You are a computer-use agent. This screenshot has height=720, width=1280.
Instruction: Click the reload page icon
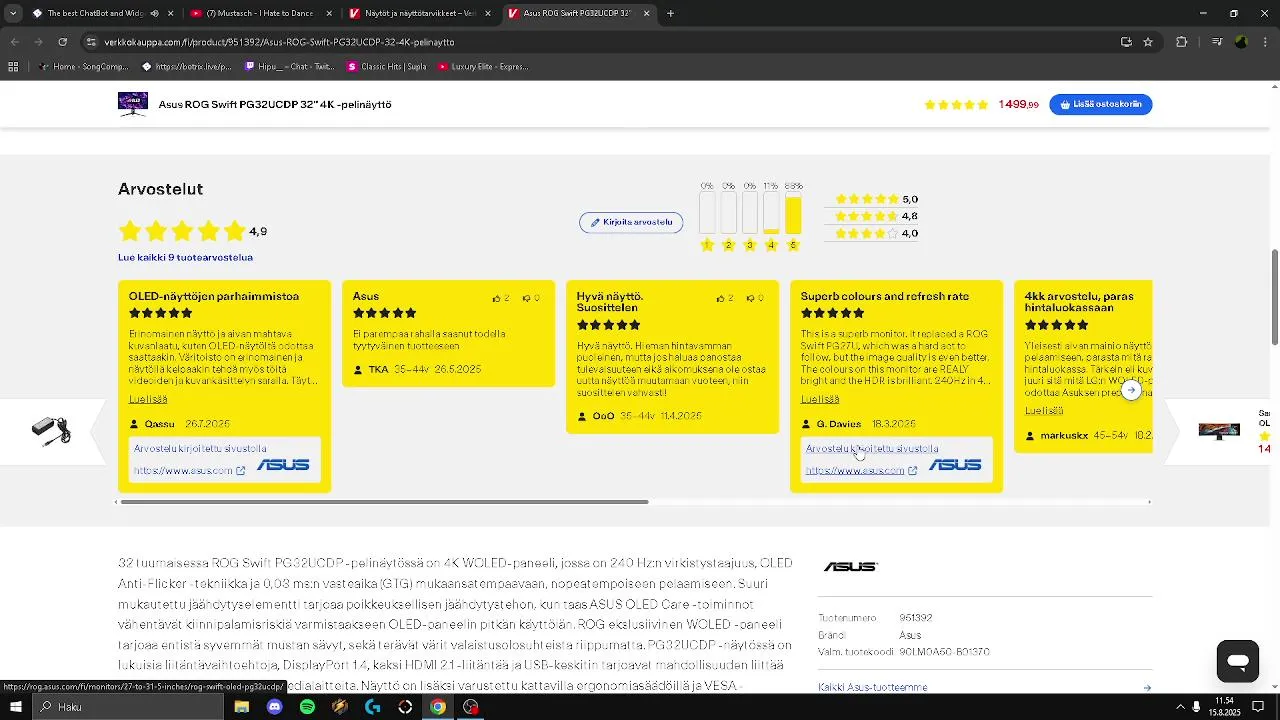point(62,42)
